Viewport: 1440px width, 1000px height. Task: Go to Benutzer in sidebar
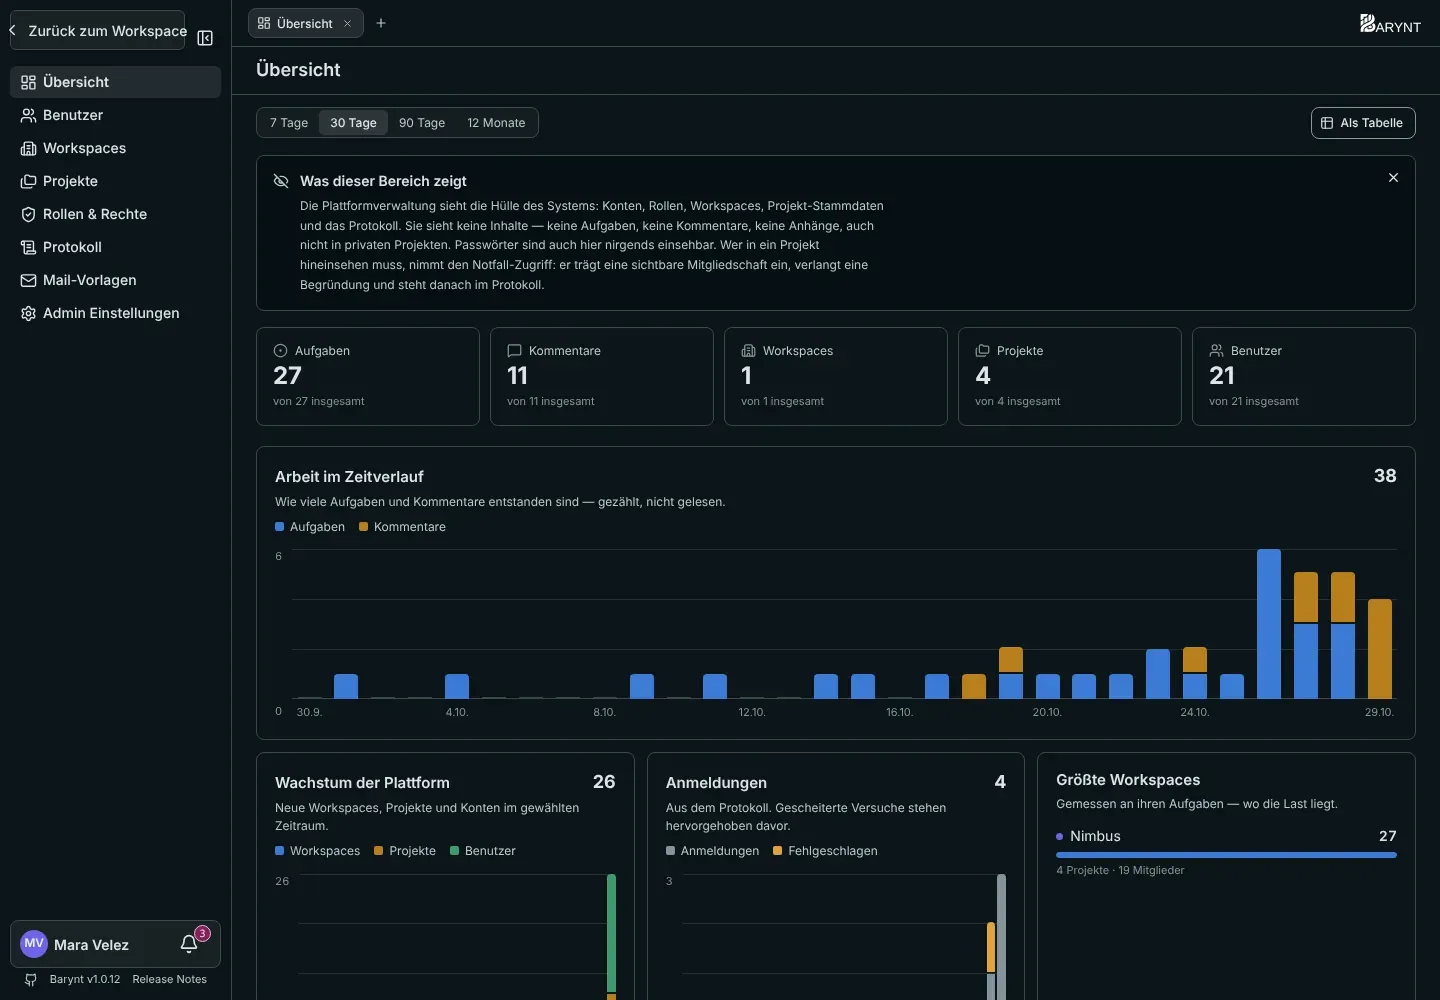[115, 115]
